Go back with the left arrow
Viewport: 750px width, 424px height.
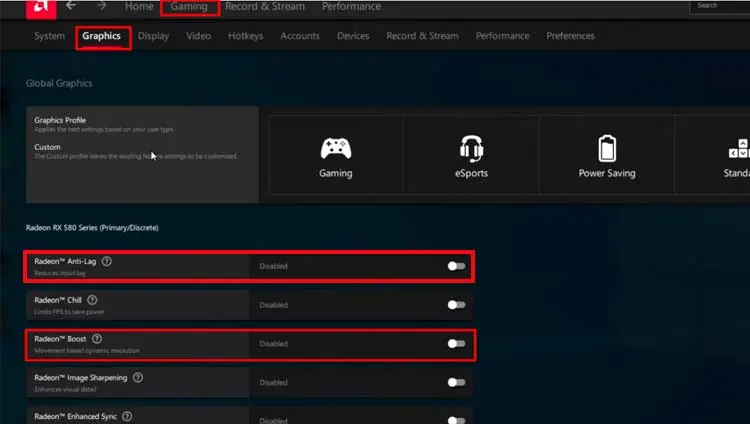click(x=71, y=6)
